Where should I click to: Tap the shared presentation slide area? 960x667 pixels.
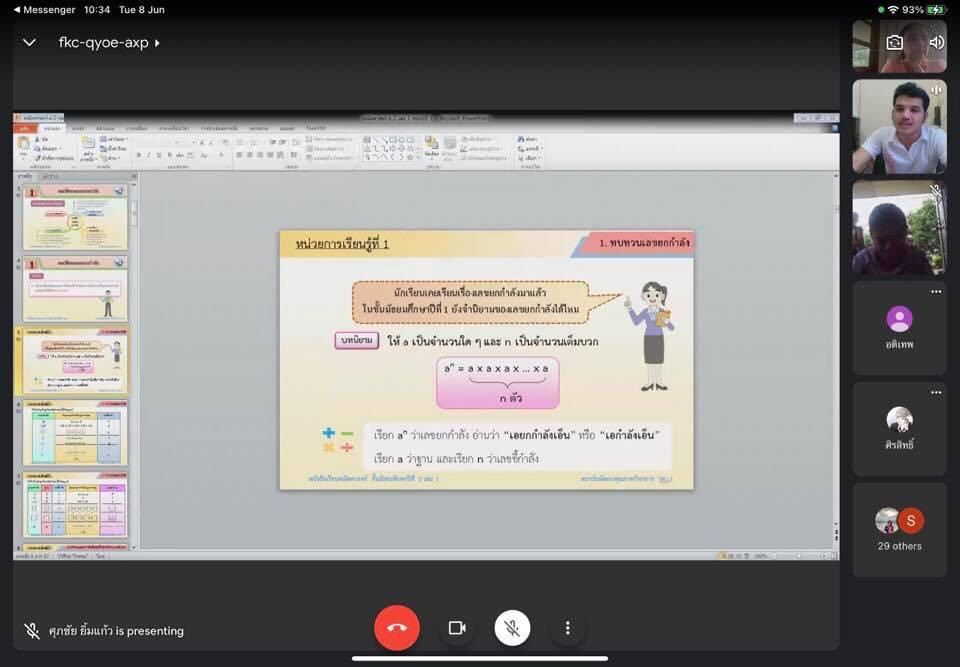pos(485,360)
